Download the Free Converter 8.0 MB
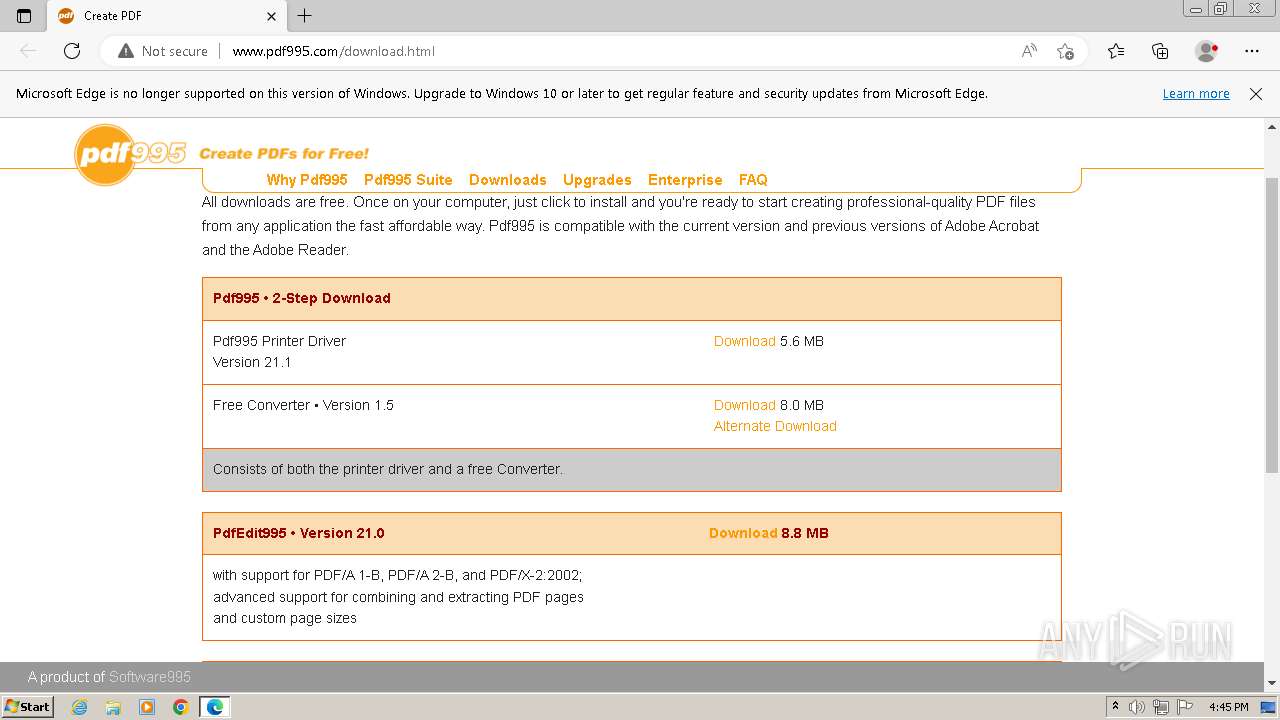 [745, 405]
